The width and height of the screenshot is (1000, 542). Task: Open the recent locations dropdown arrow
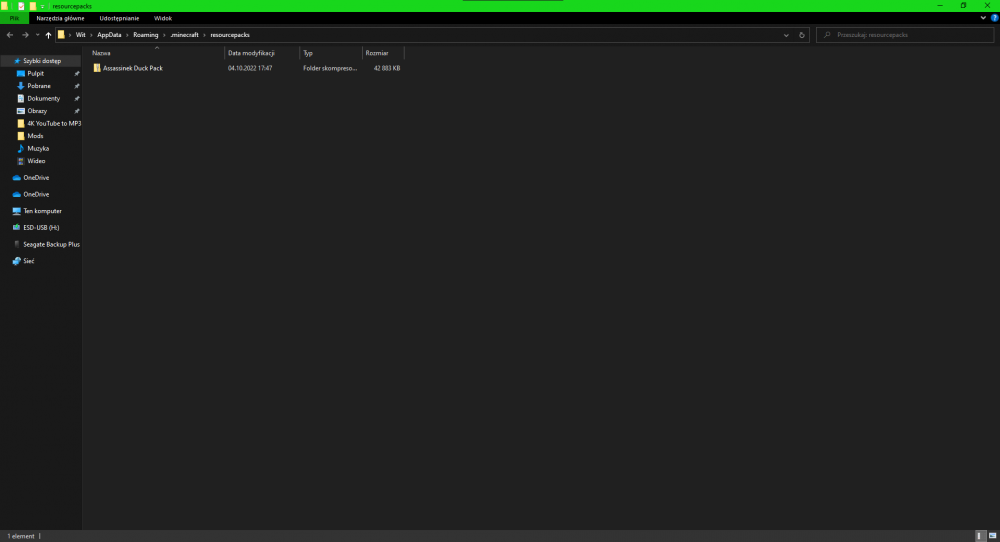coord(38,35)
